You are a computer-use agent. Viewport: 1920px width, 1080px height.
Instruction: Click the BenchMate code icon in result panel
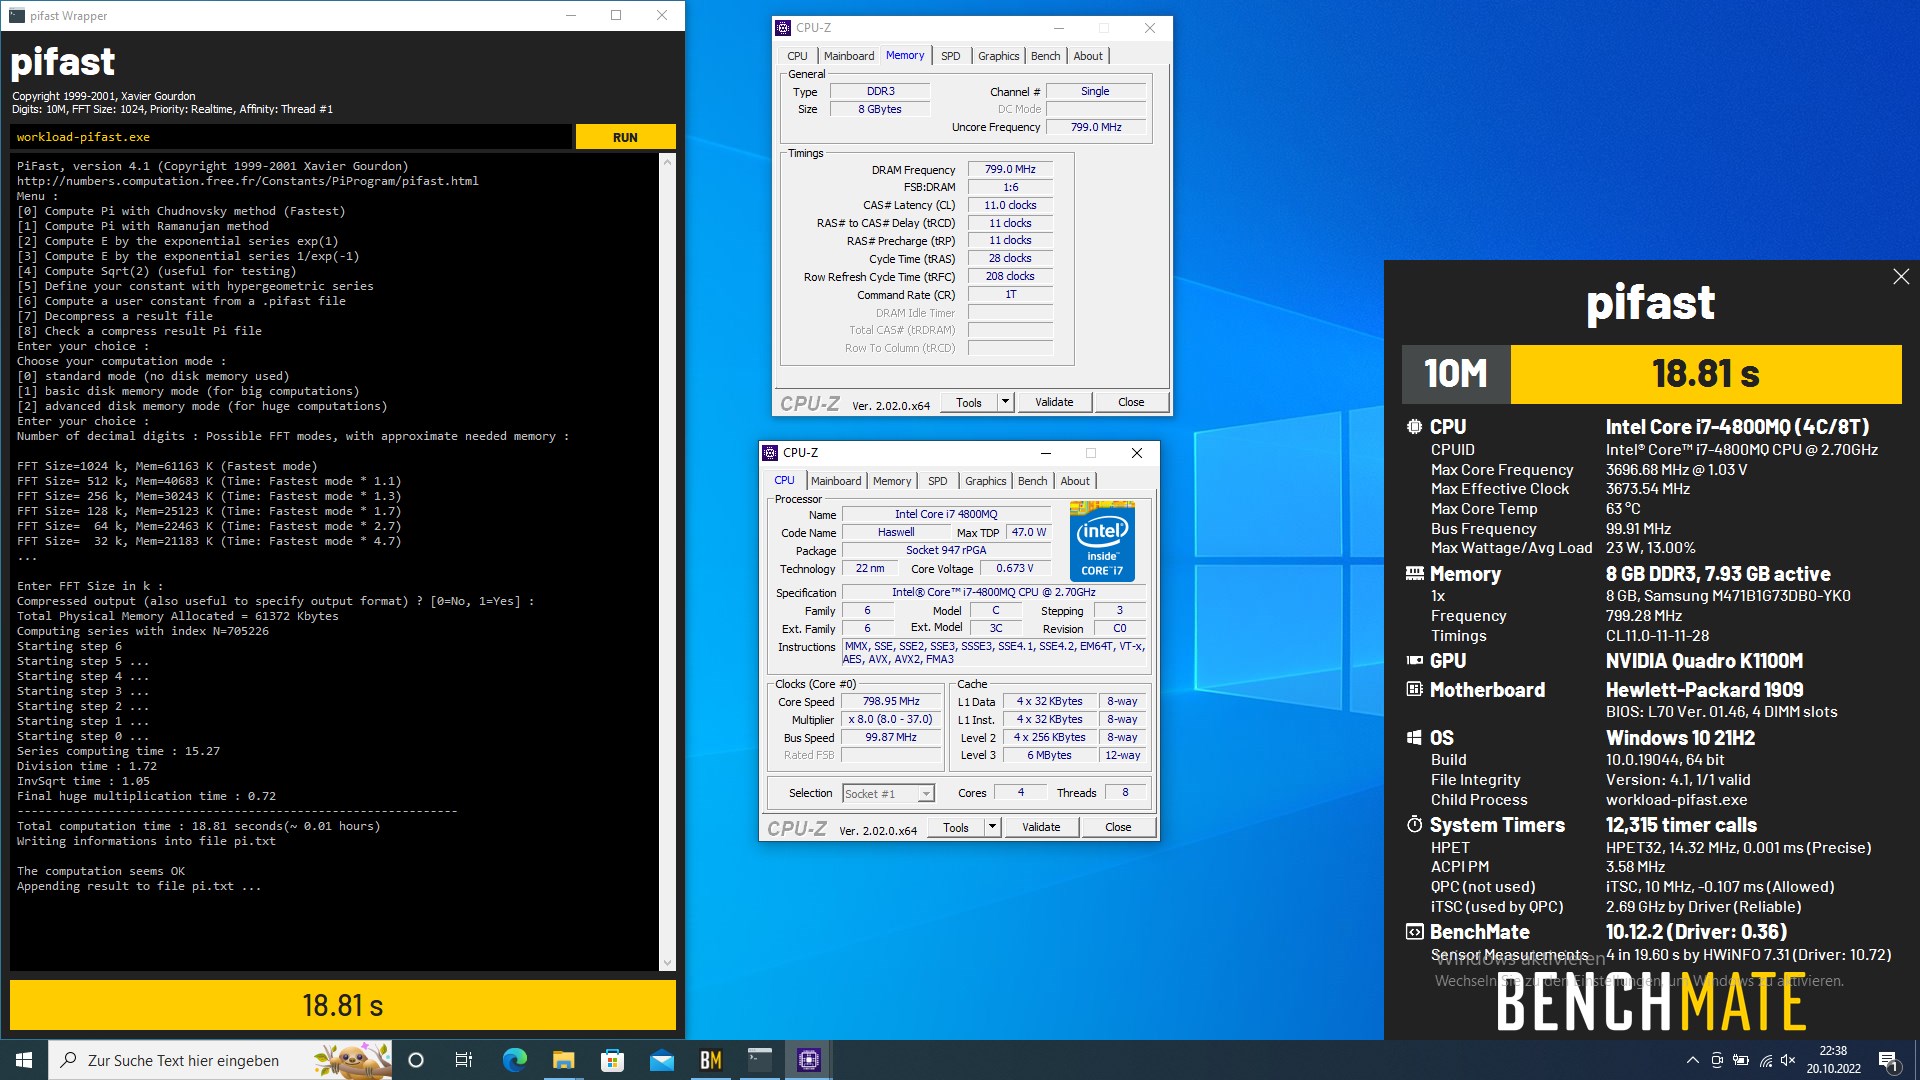point(1414,932)
